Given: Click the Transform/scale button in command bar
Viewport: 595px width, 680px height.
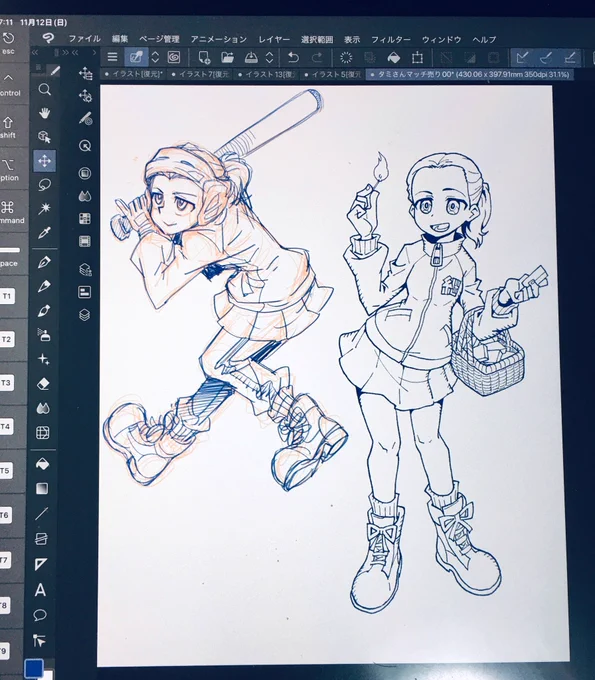Looking at the screenshot, I should pyautogui.click(x=417, y=58).
